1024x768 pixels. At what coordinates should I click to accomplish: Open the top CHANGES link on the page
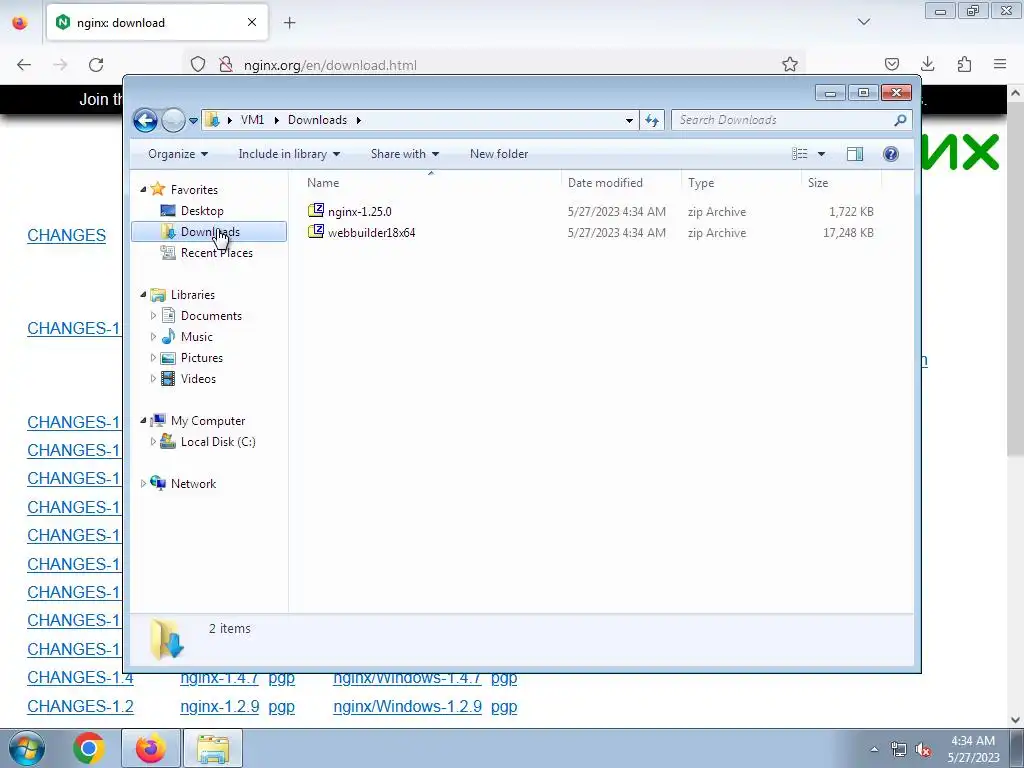click(x=67, y=235)
